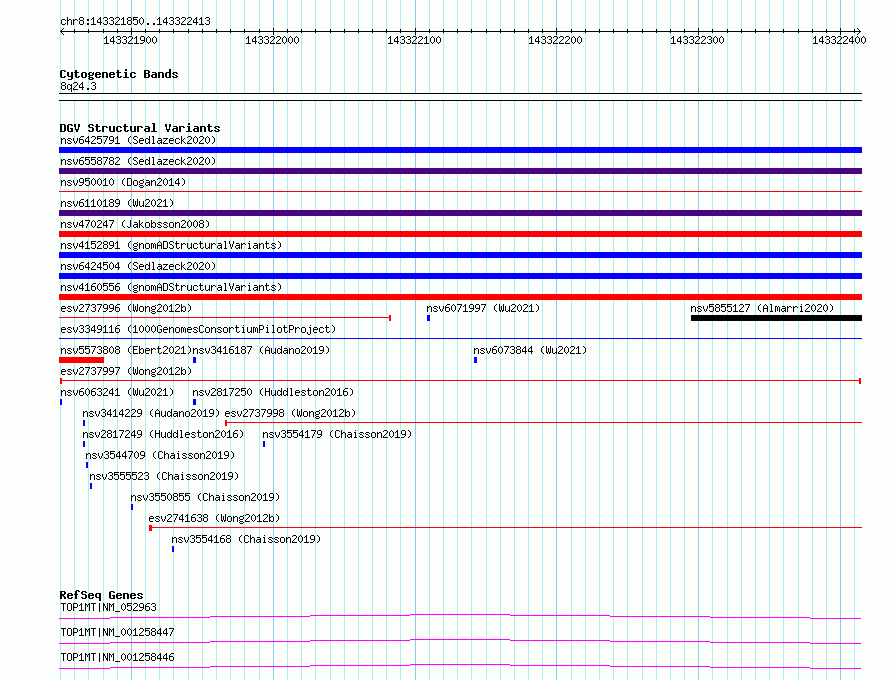Select nsv6073844 (Wu2021) label
Viewport: 890px width, 680px height.
click(530, 350)
